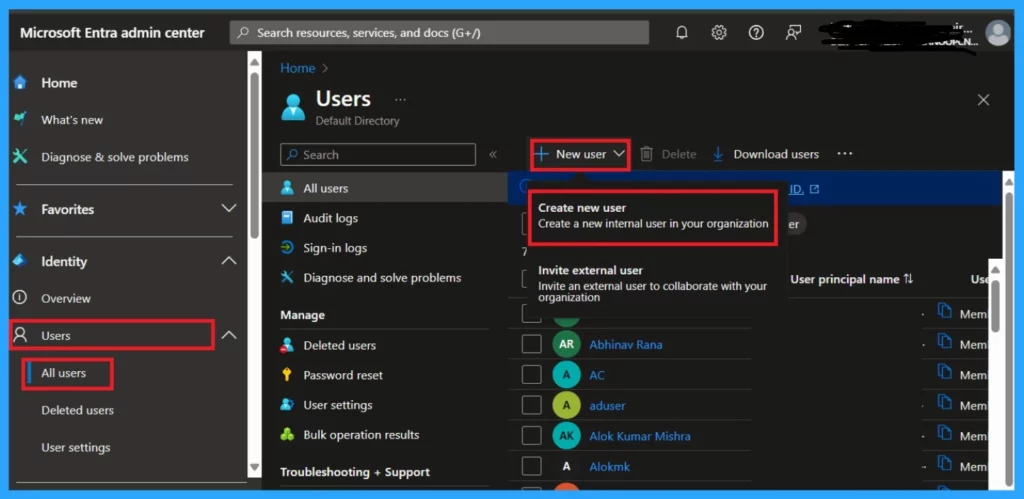Viewport: 1024px width, 499px height.
Task: Click the Password reset key icon
Action: pos(287,375)
